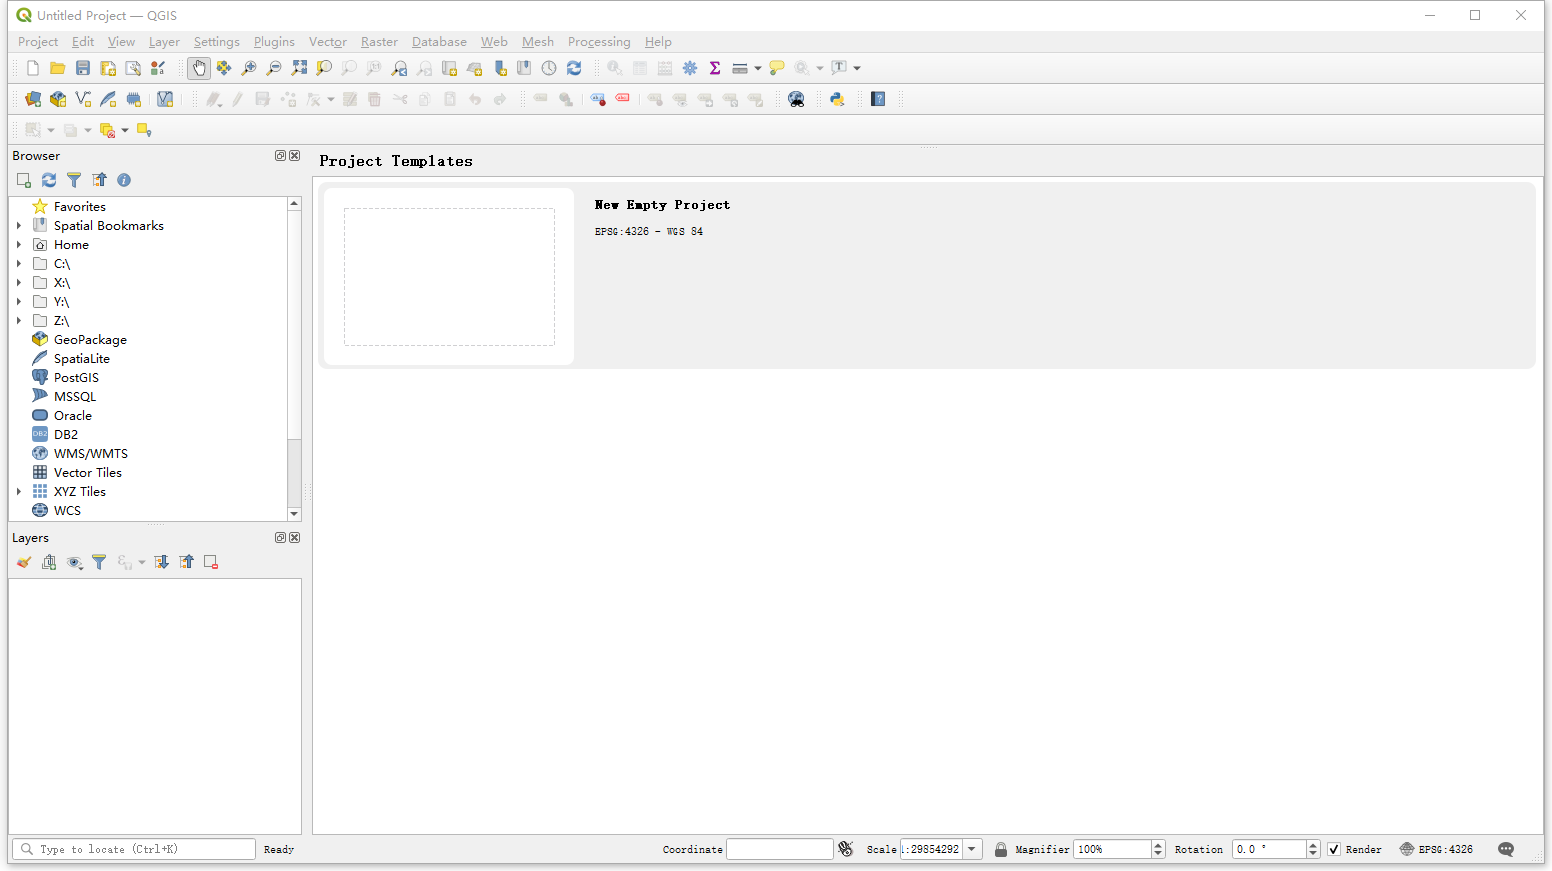Select the Pan Map hand tool
Viewport: 1552px width, 871px height.
(x=199, y=68)
